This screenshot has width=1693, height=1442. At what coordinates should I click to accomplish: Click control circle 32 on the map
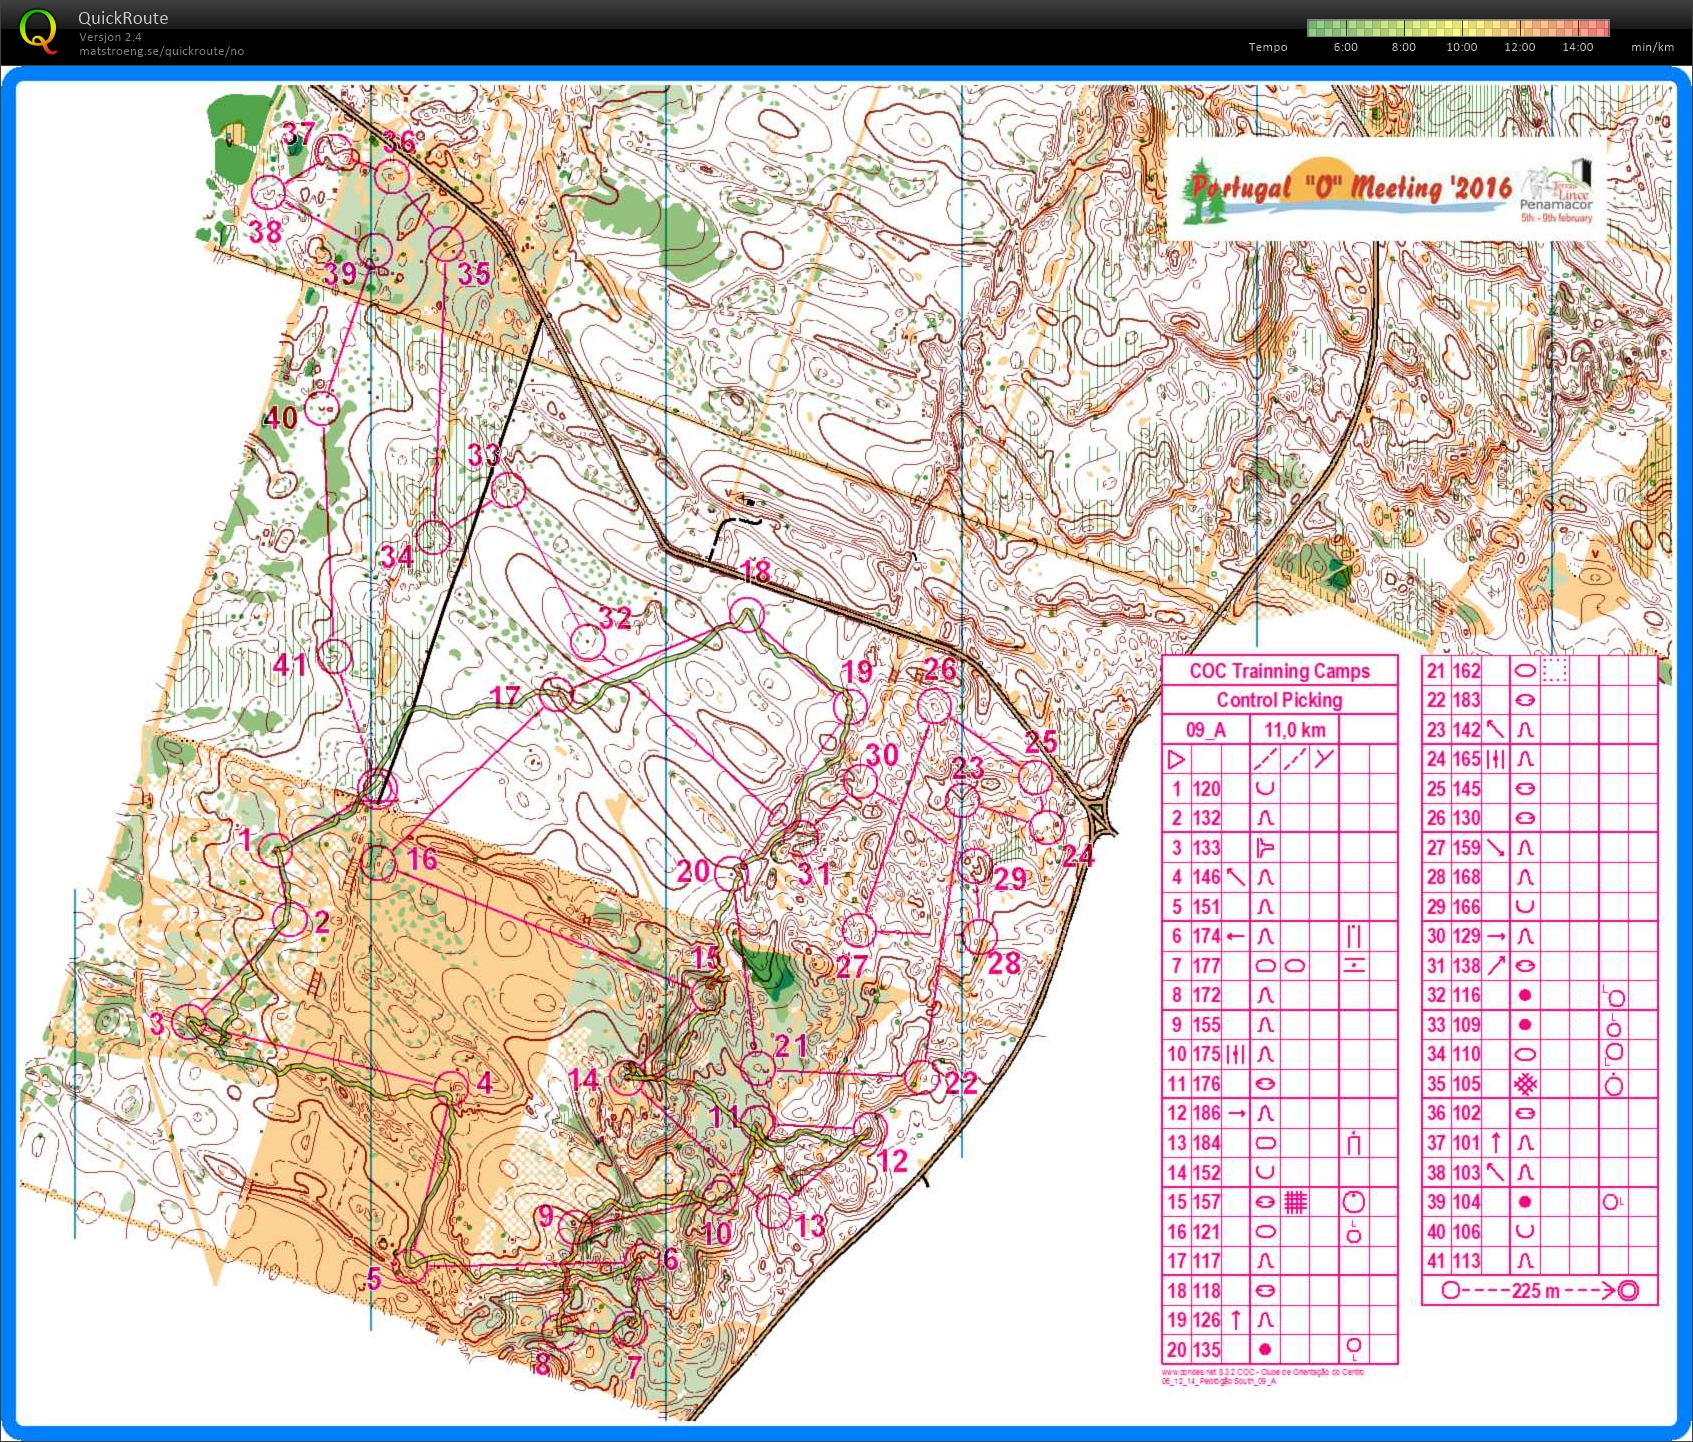(x=588, y=643)
